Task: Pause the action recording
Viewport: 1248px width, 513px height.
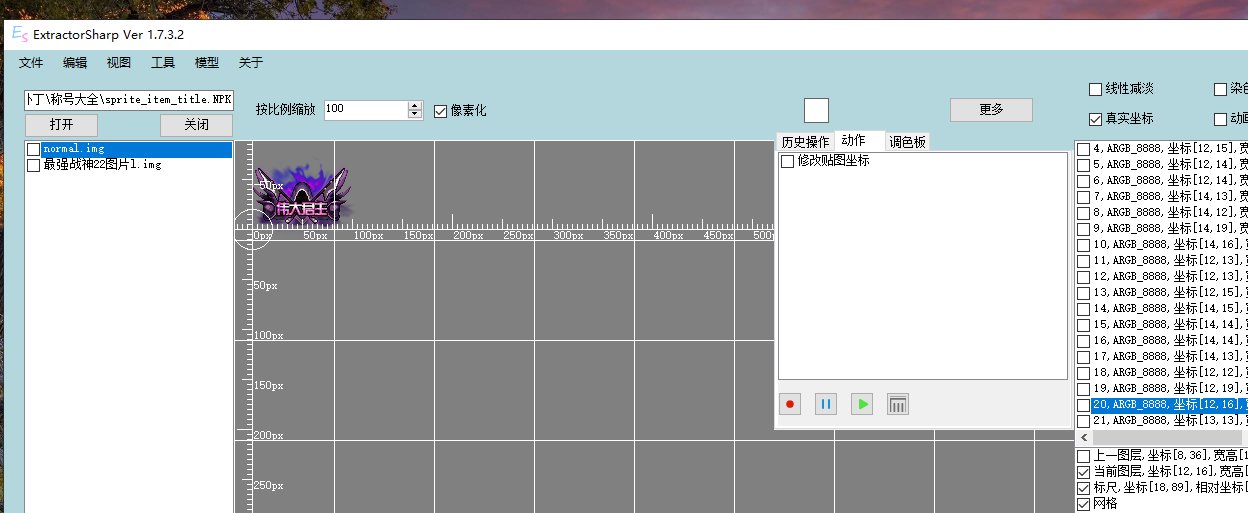Action: click(825, 405)
